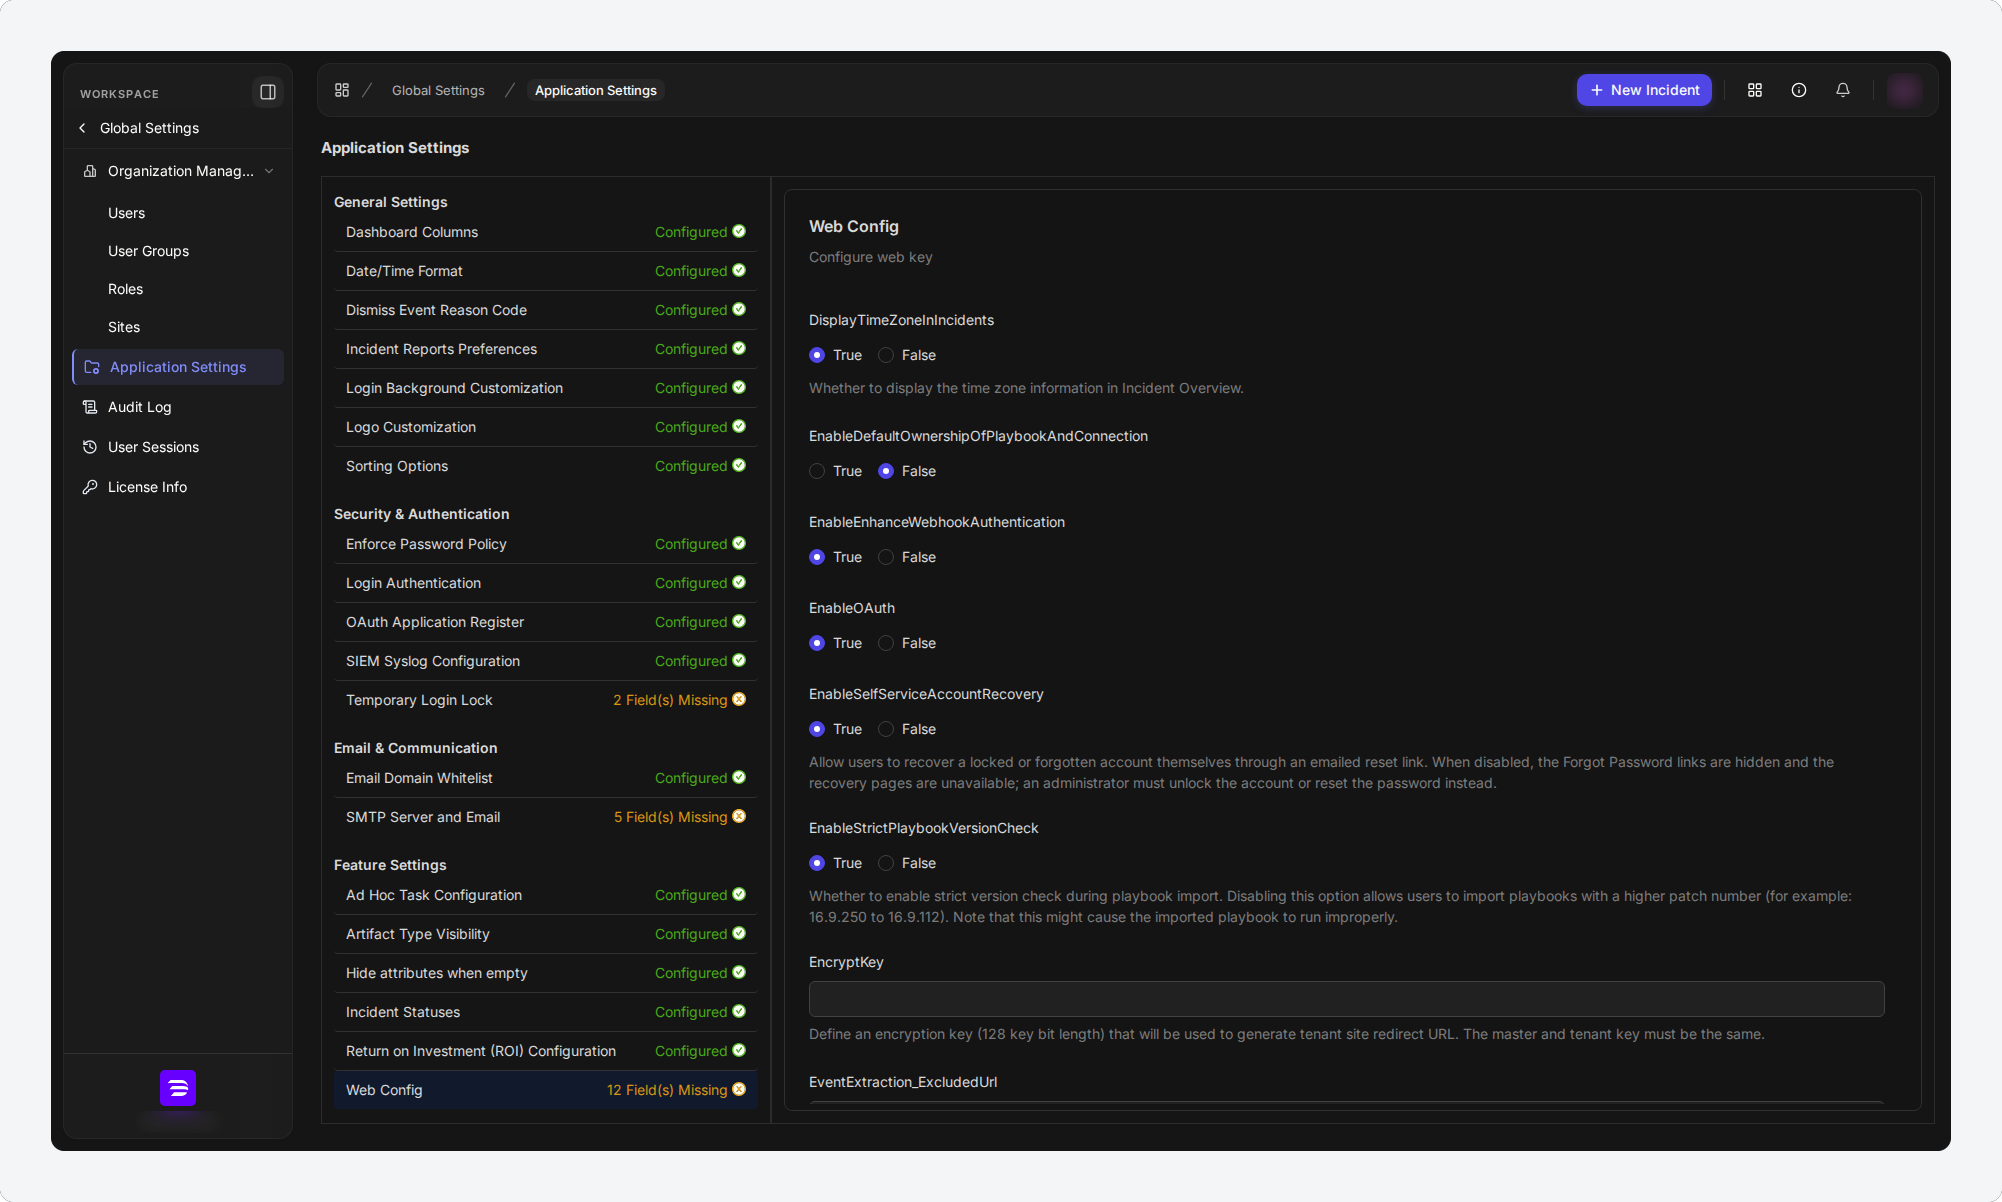This screenshot has height=1202, width=2002.
Task: Click the warning icon on Temporary Login Lock
Action: [739, 699]
